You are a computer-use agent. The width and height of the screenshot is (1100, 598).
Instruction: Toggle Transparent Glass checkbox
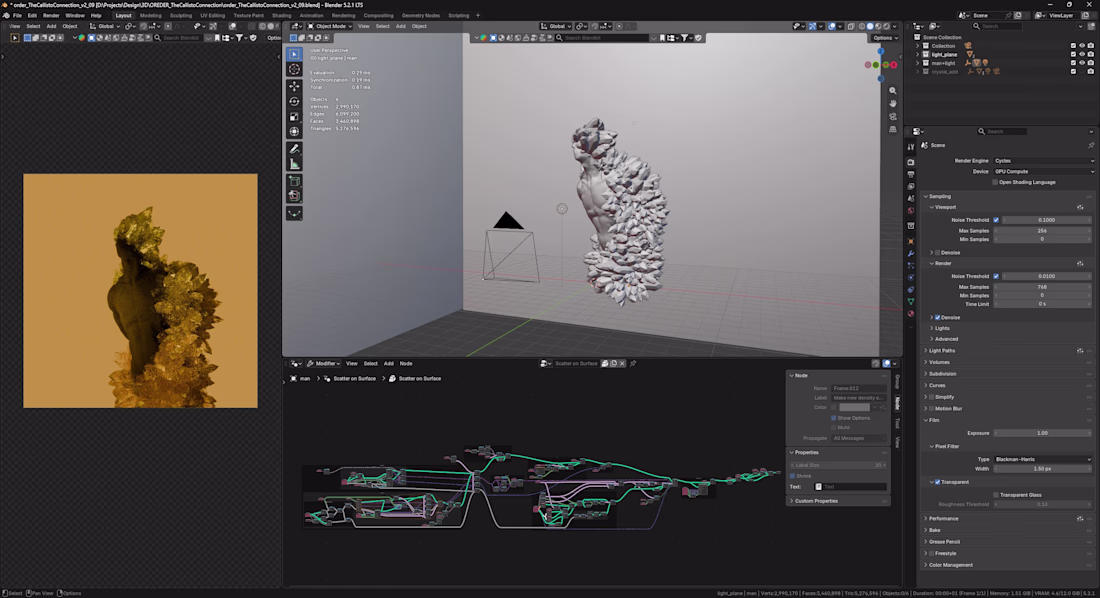(995, 495)
